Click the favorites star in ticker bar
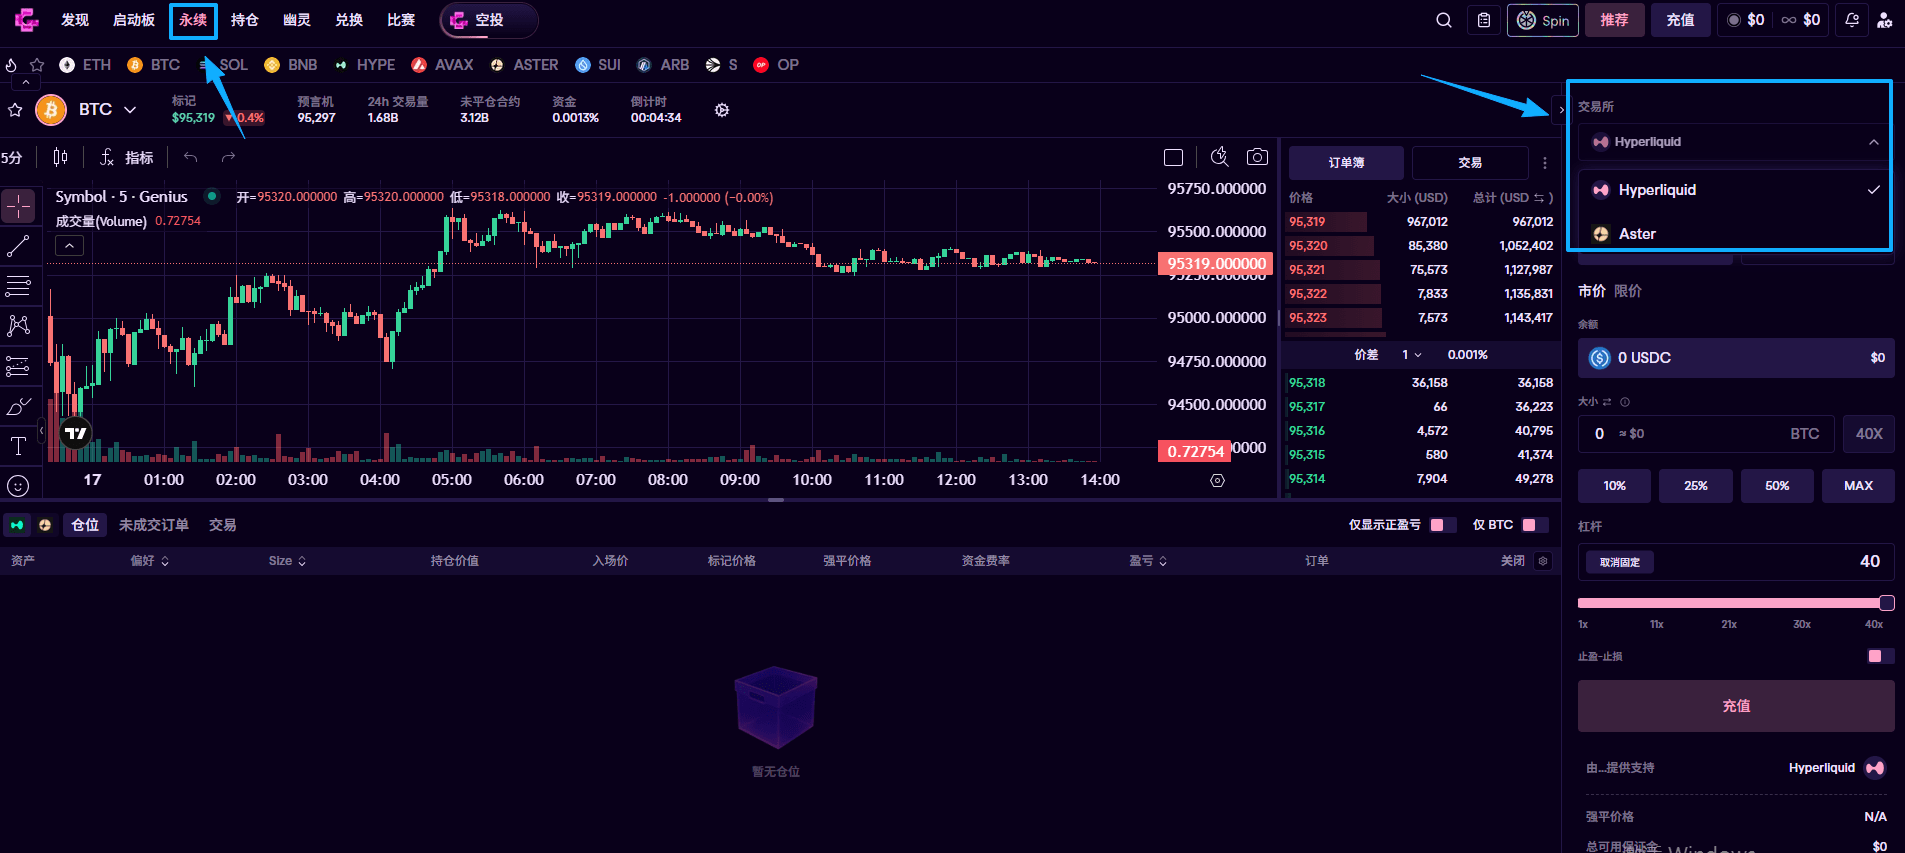 click(37, 65)
